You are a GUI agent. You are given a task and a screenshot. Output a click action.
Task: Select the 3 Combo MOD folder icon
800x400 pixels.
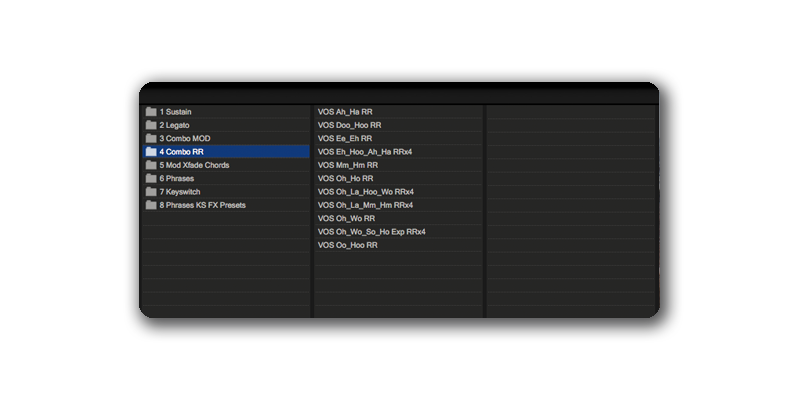pyautogui.click(x=151, y=138)
